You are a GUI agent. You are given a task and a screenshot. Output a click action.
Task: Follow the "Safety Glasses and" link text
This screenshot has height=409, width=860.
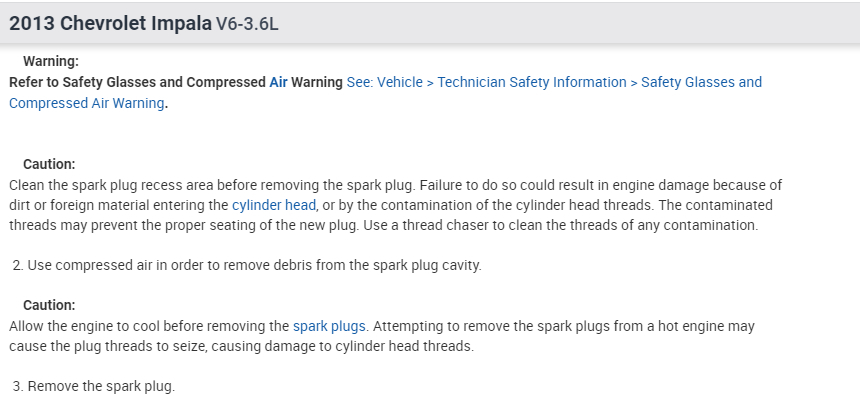[x=701, y=82]
